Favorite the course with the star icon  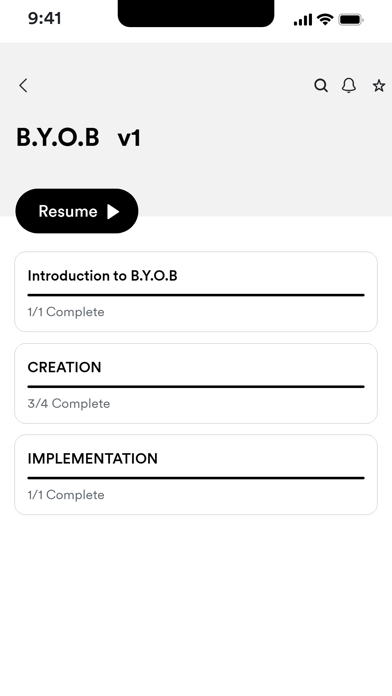click(x=379, y=85)
